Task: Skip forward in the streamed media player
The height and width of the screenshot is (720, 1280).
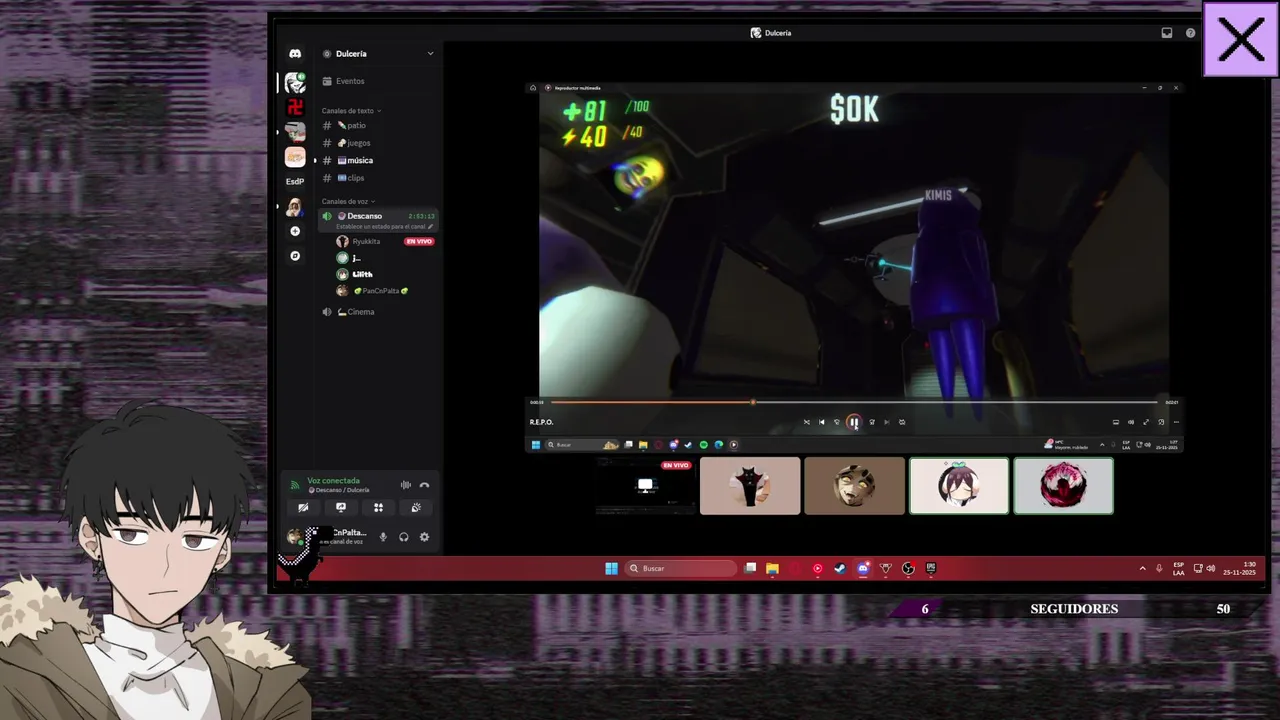Action: click(x=872, y=422)
